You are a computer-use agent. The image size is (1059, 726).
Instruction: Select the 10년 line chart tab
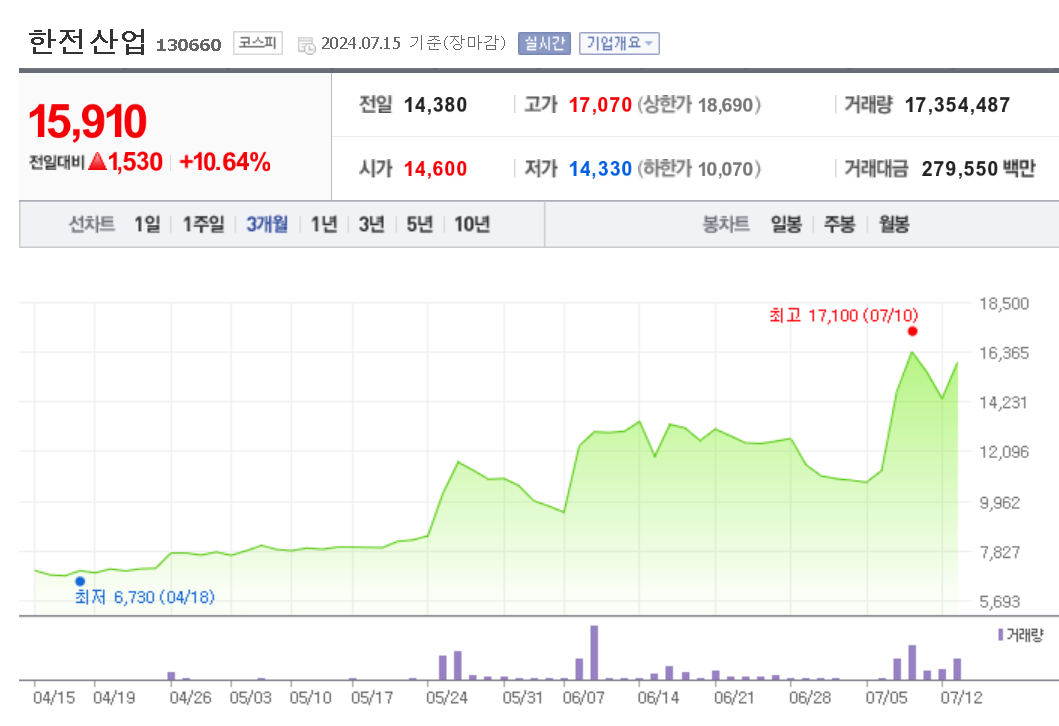click(472, 224)
